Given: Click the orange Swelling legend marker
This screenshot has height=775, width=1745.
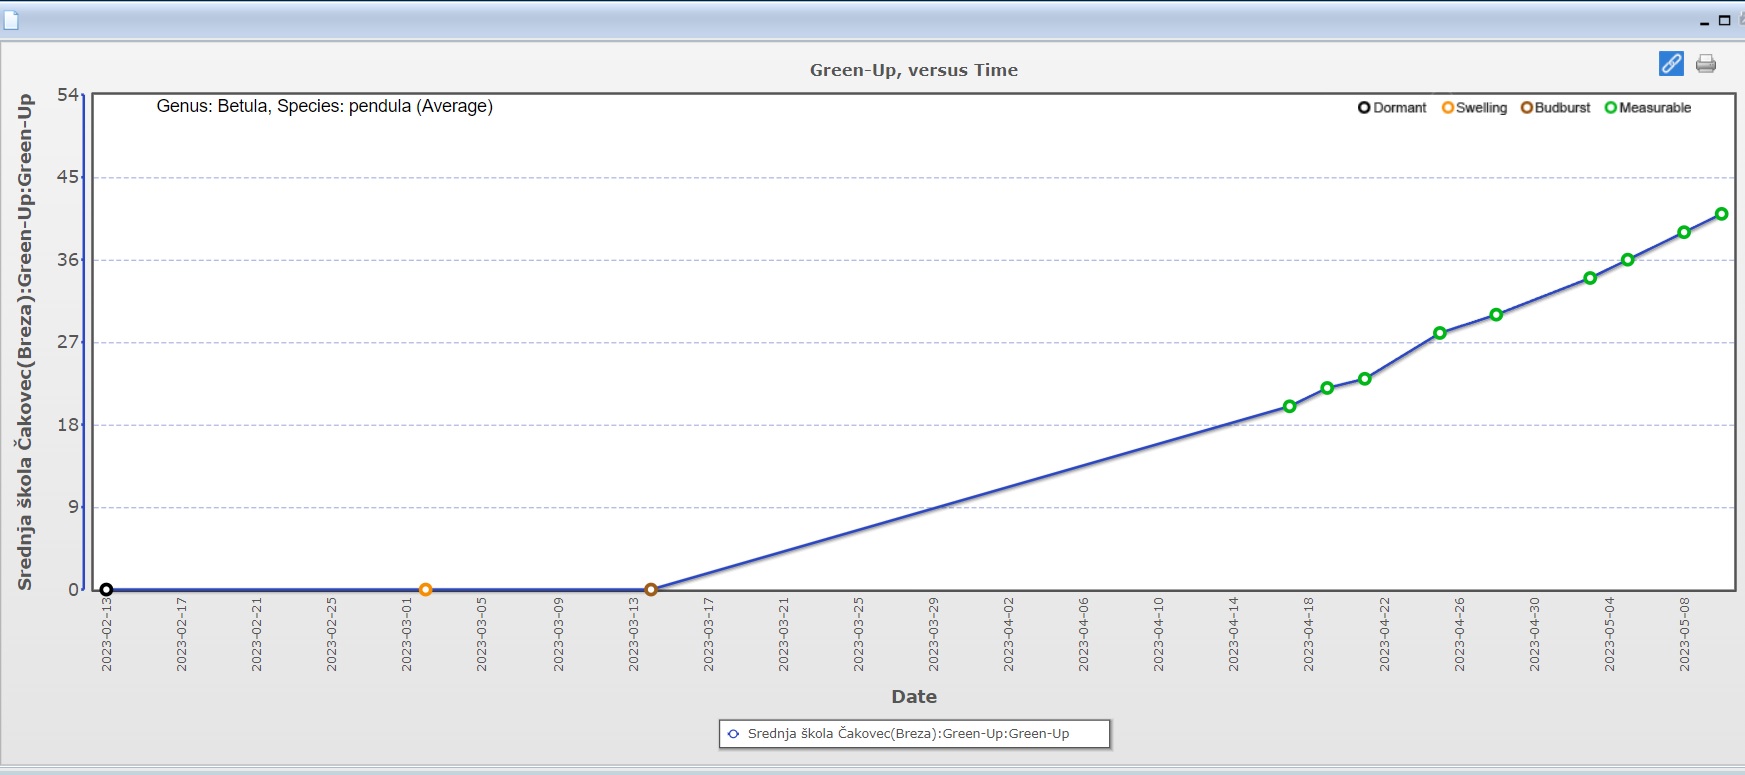Looking at the screenshot, I should click(x=1447, y=108).
